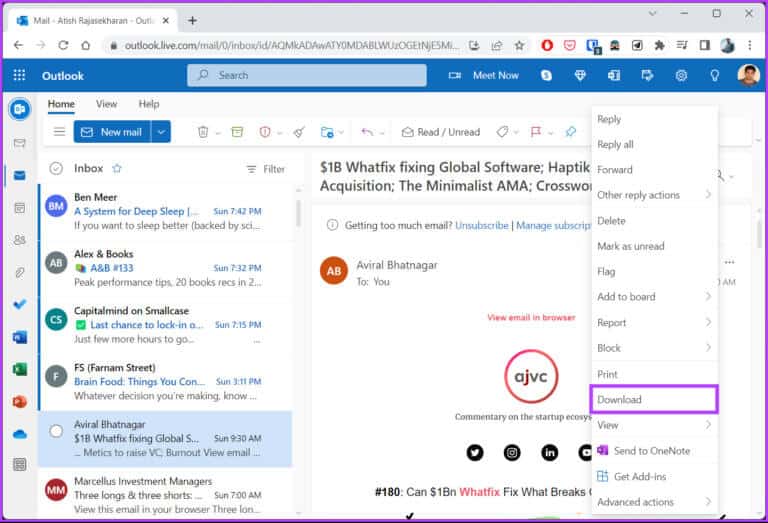The width and height of the screenshot is (768, 523).
Task: Open Calendar from left sidebar
Action: tap(20, 208)
